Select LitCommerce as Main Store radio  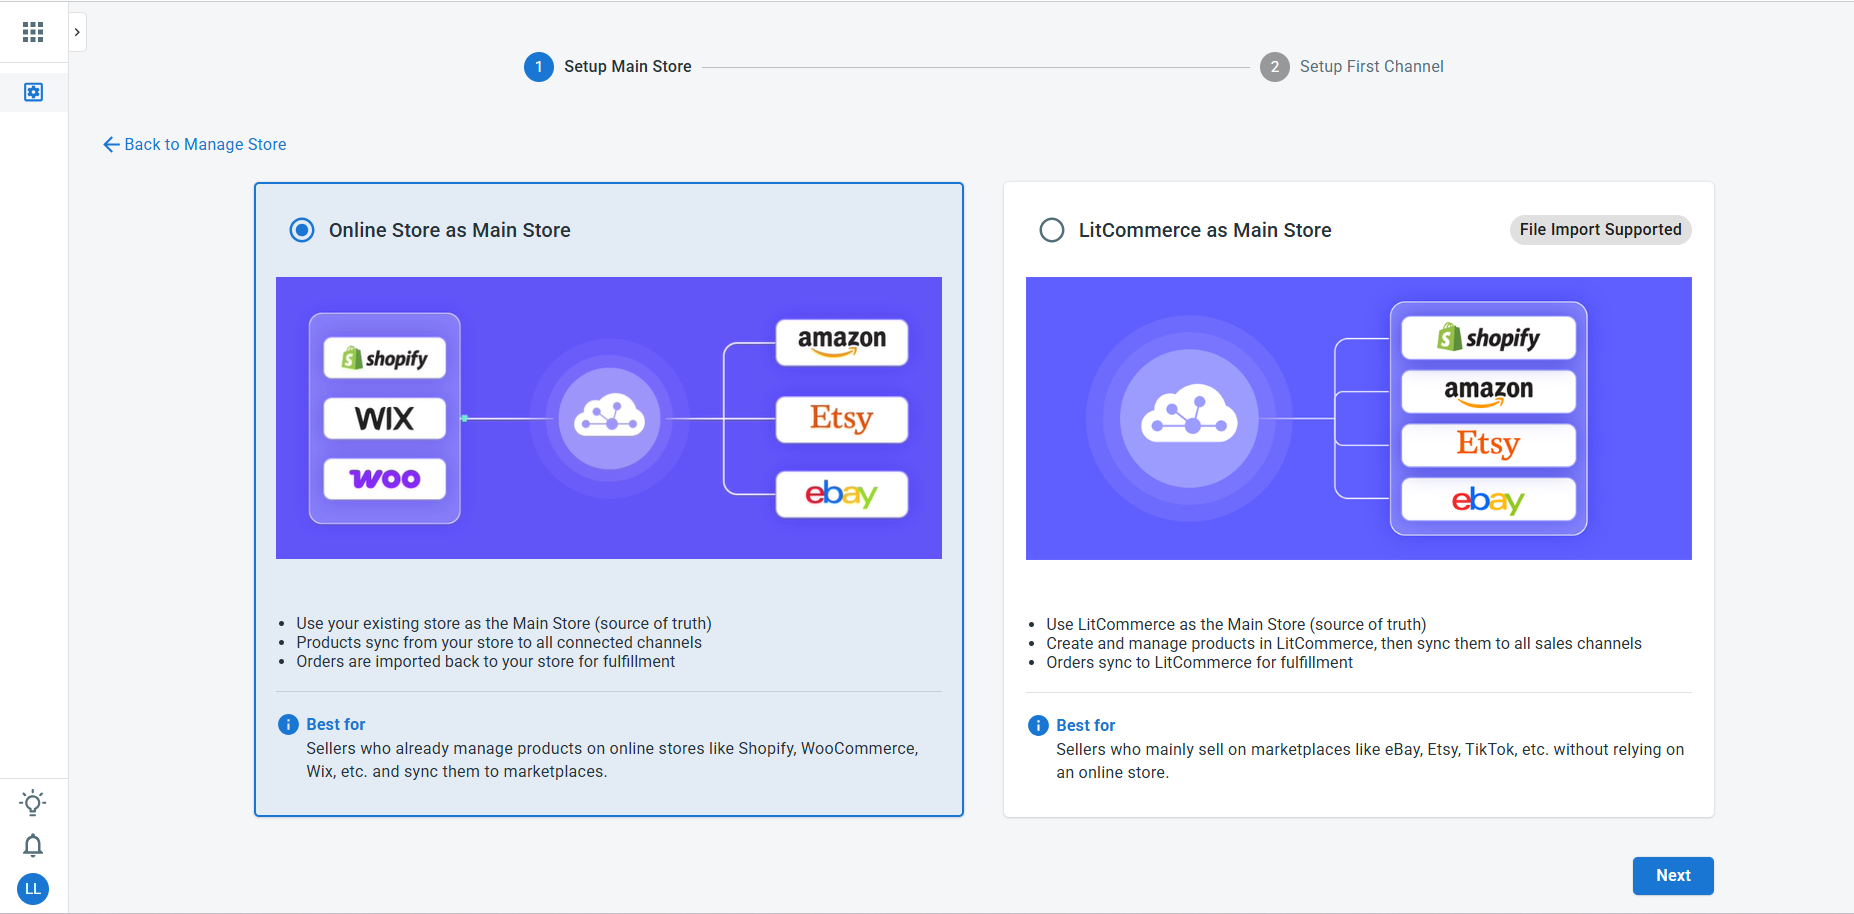point(1052,230)
